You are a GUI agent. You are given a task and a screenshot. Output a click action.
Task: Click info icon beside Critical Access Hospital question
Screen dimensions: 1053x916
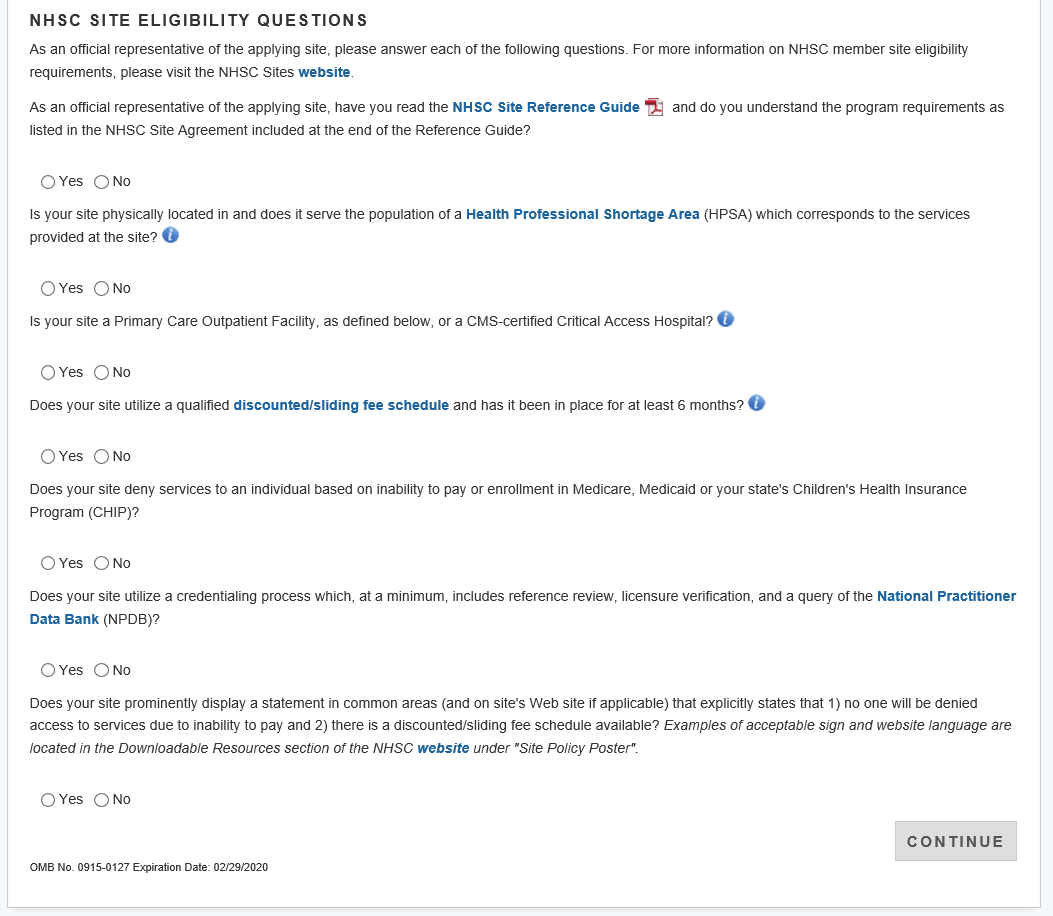coord(726,320)
